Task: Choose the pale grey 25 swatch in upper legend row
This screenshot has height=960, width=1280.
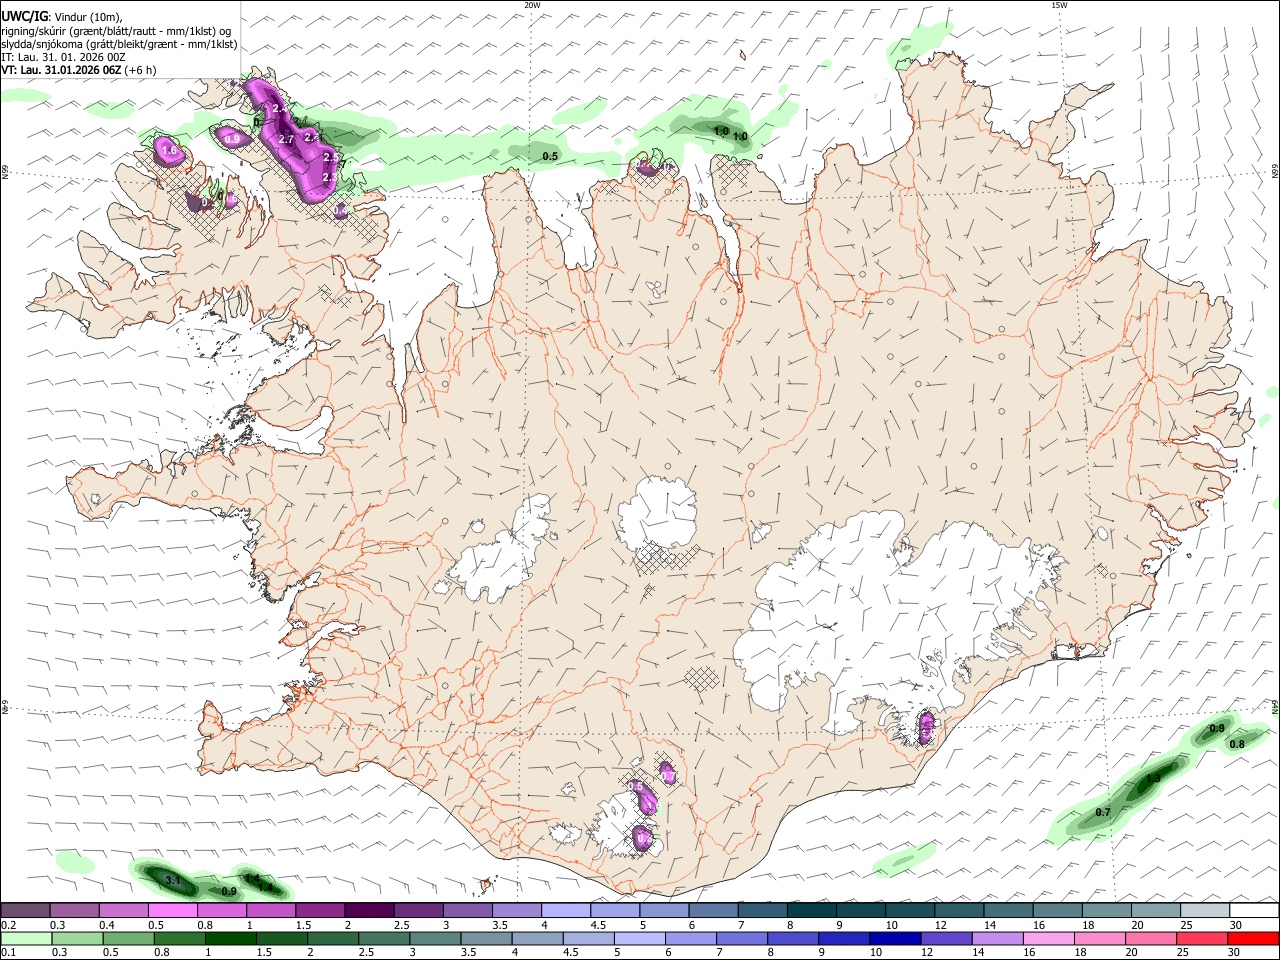Action: click(x=1206, y=911)
